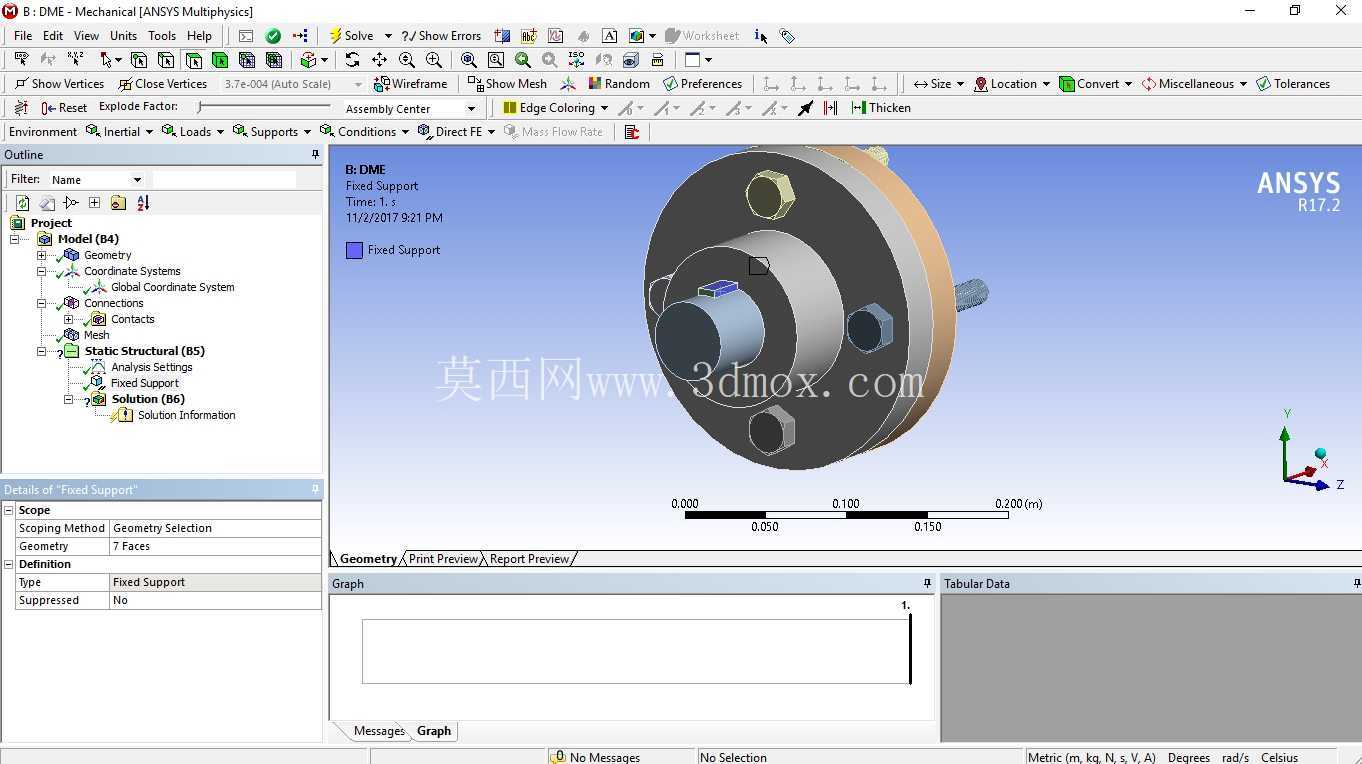Image resolution: width=1362 pixels, height=764 pixels.
Task: Select the Vertex selection filter icon
Action: 139,60
